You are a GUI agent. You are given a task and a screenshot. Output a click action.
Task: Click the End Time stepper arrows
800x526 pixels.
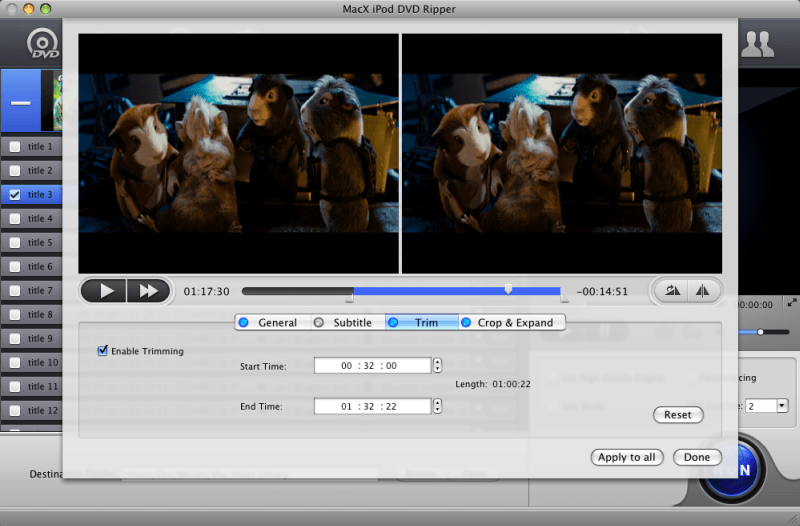point(437,406)
